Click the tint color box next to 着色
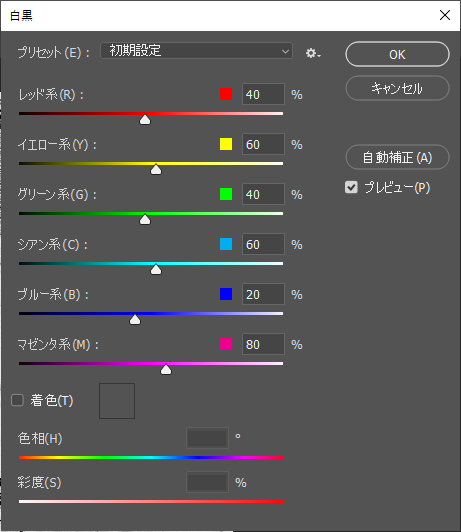Screen dimensions: 461x532 coord(117,401)
